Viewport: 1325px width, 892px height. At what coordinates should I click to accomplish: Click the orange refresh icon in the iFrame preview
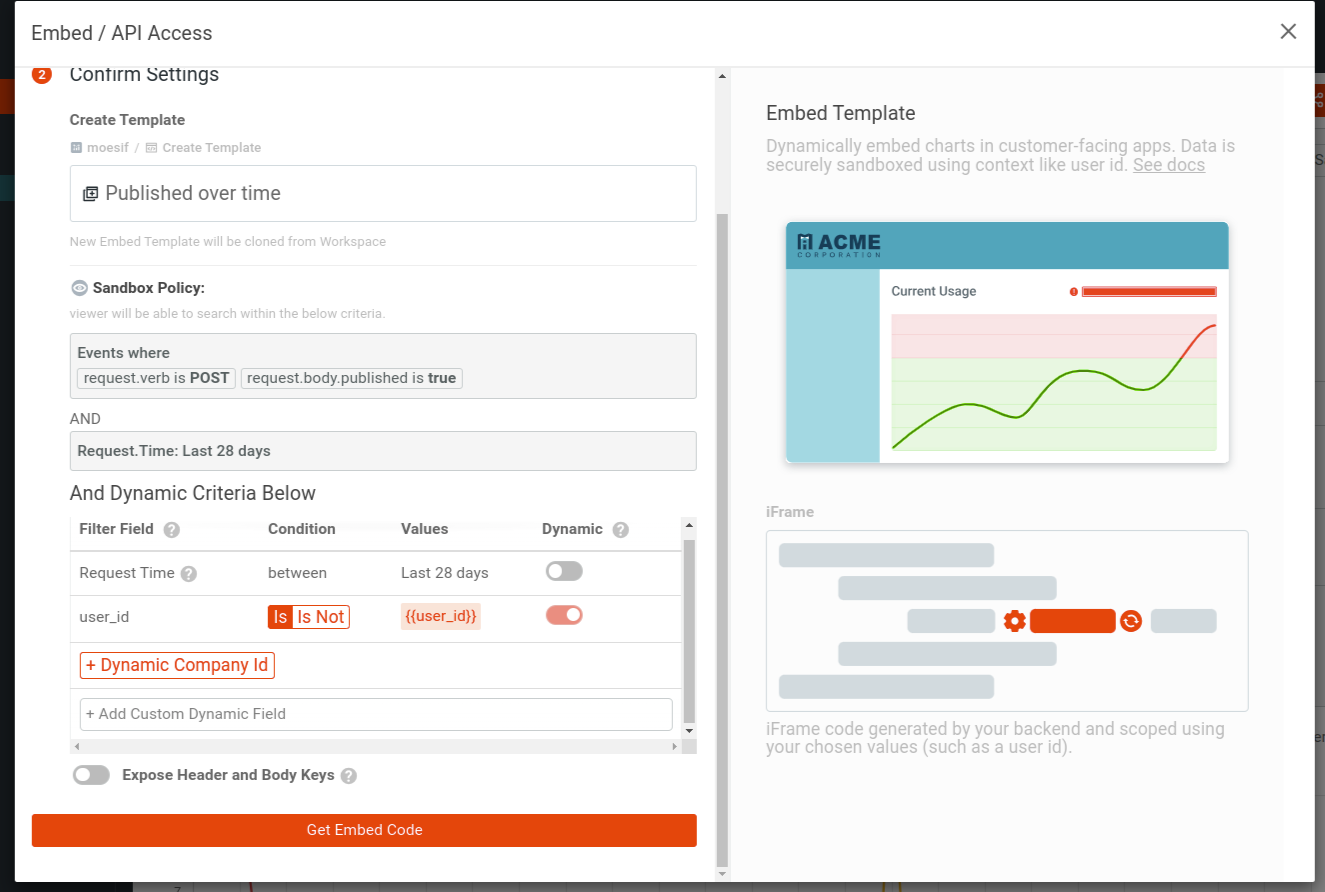click(x=1132, y=621)
